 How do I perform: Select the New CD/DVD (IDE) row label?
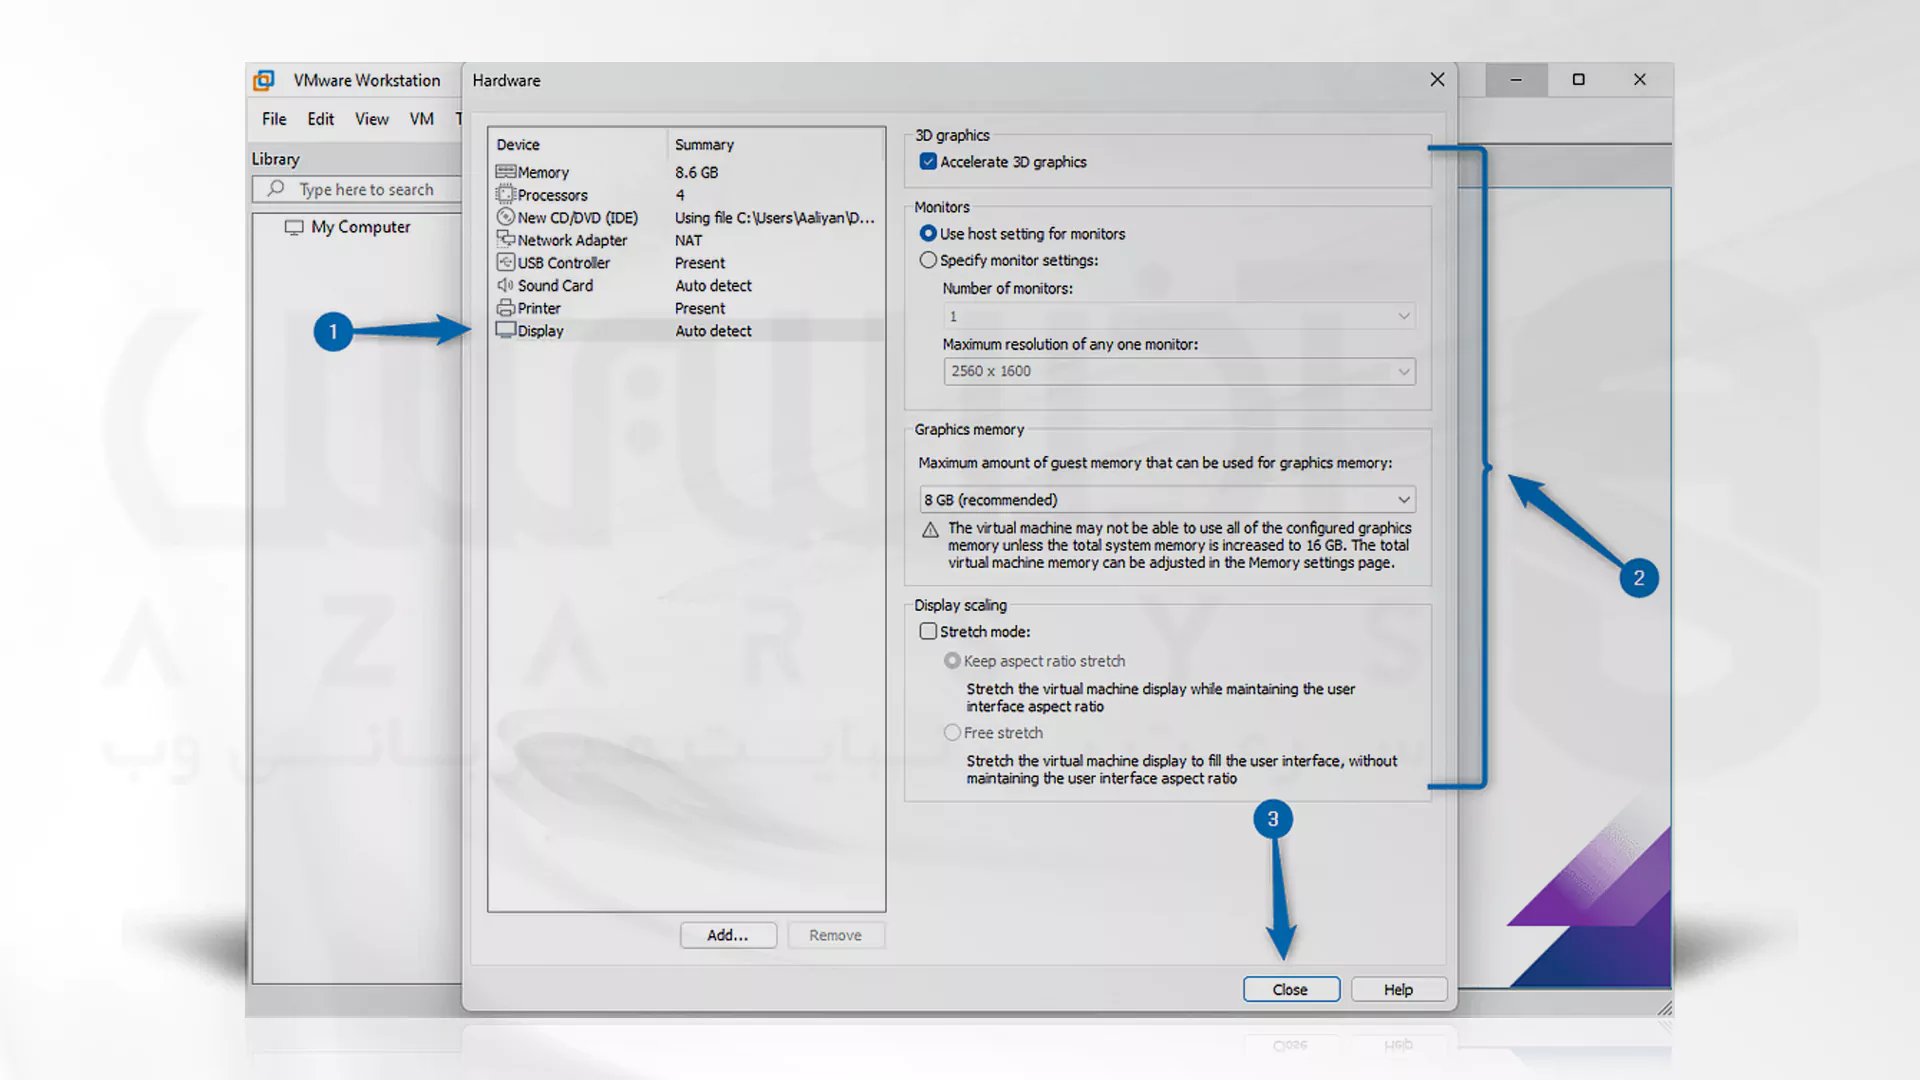(x=577, y=217)
